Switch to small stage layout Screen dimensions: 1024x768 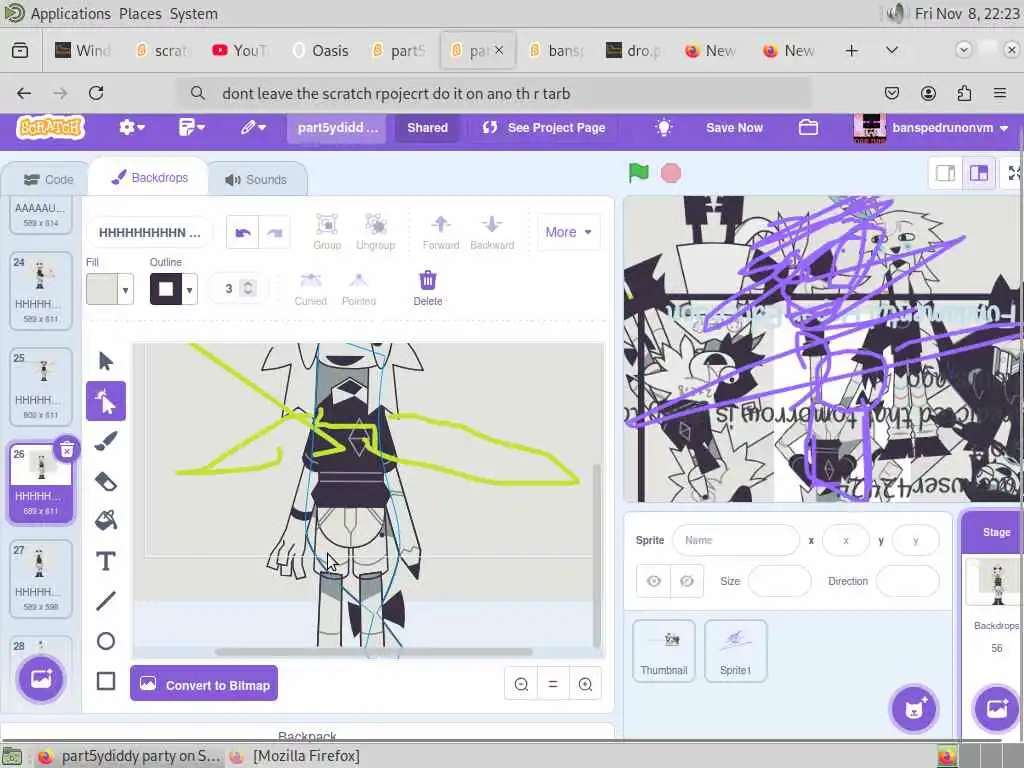(x=946, y=173)
